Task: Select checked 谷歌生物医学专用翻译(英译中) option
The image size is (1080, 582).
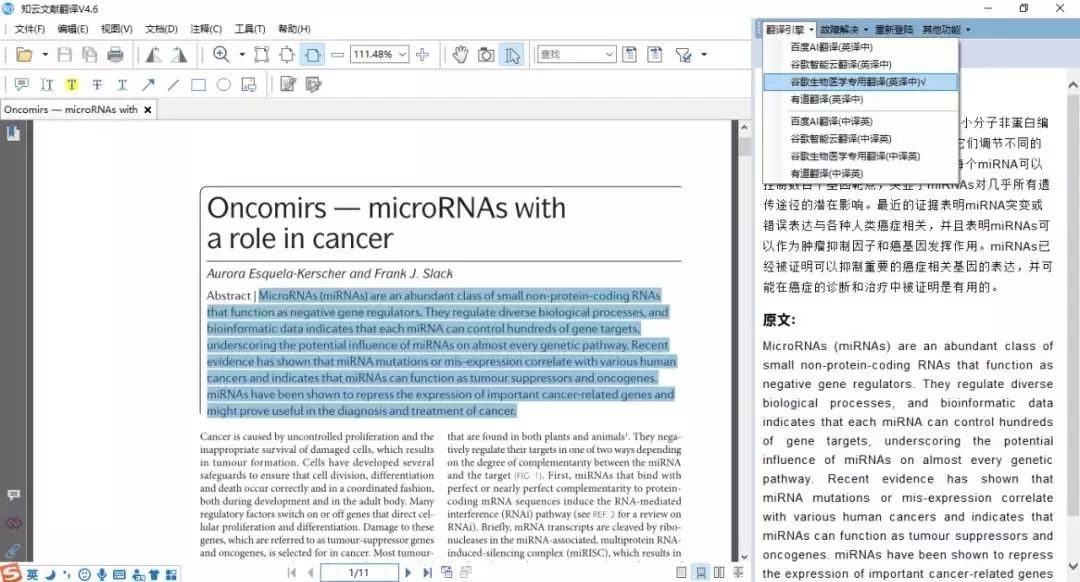Action: [x=861, y=82]
